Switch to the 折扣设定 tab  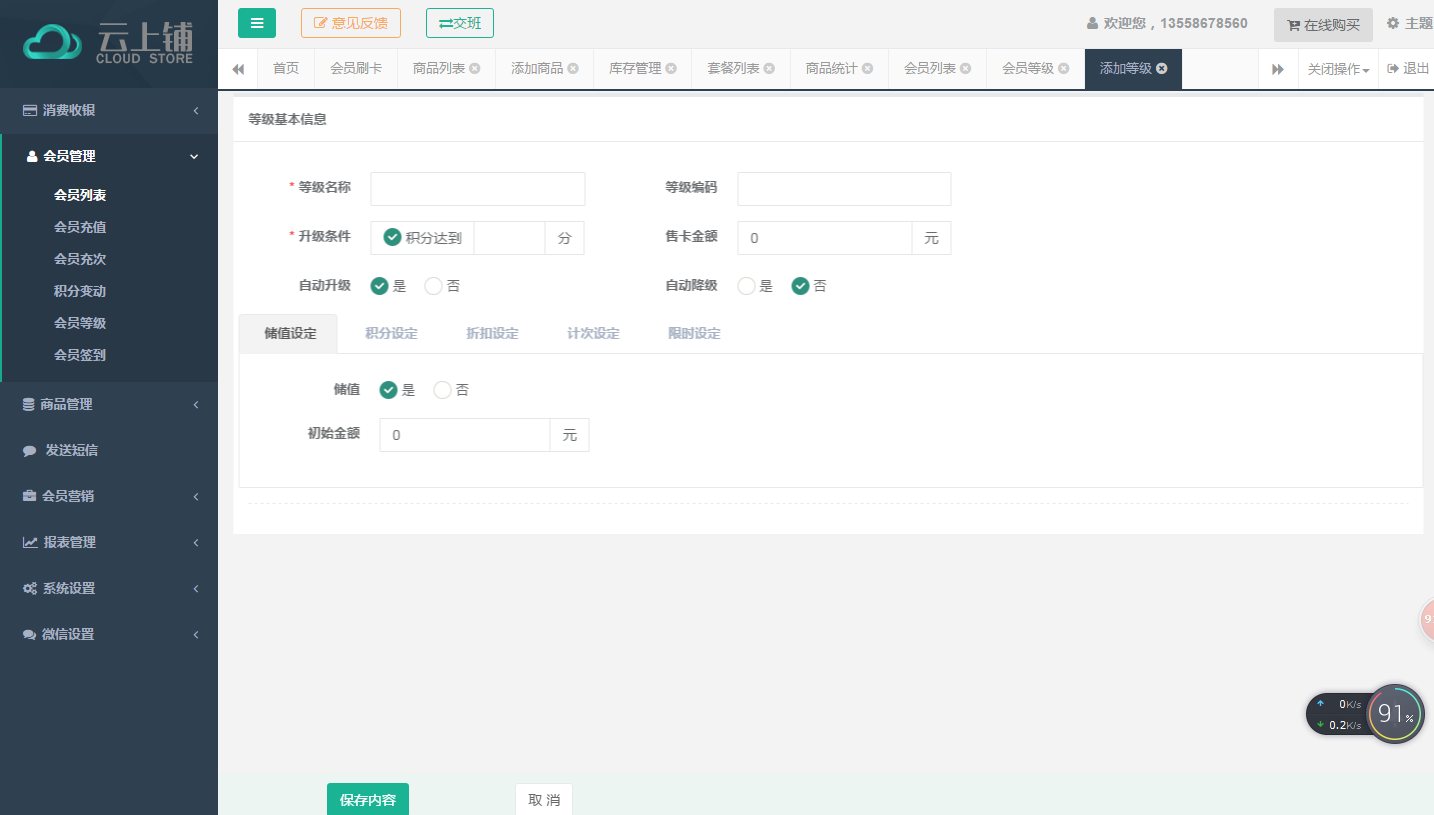(492, 334)
